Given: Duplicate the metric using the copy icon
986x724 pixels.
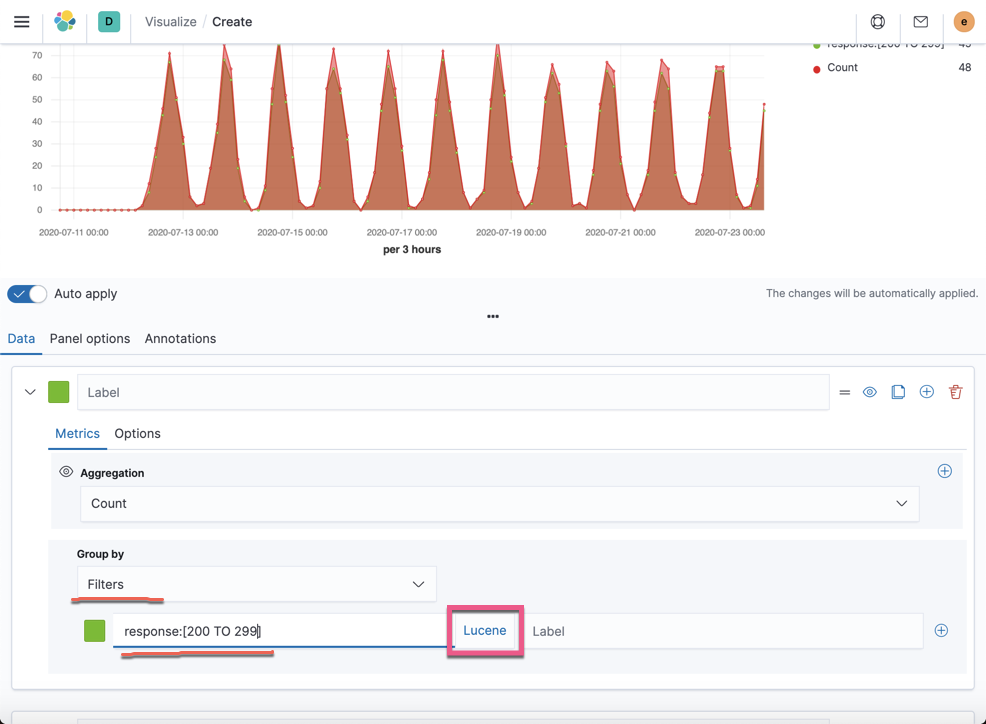Looking at the screenshot, I should pos(898,392).
